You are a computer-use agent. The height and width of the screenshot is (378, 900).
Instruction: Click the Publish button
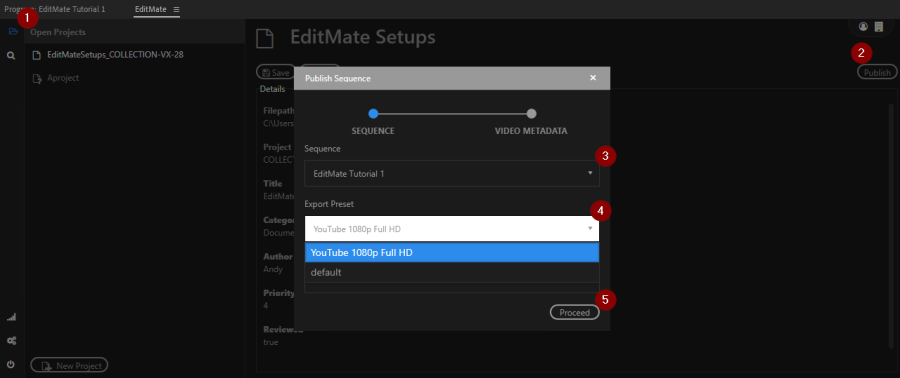point(878,72)
